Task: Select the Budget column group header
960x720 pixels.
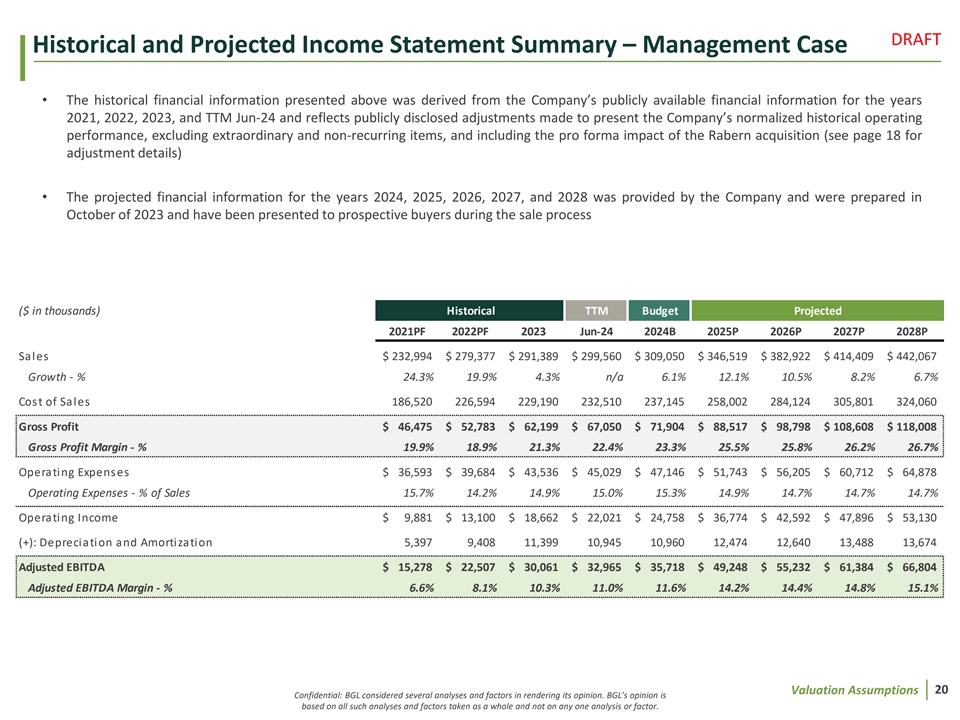Action: coord(659,310)
